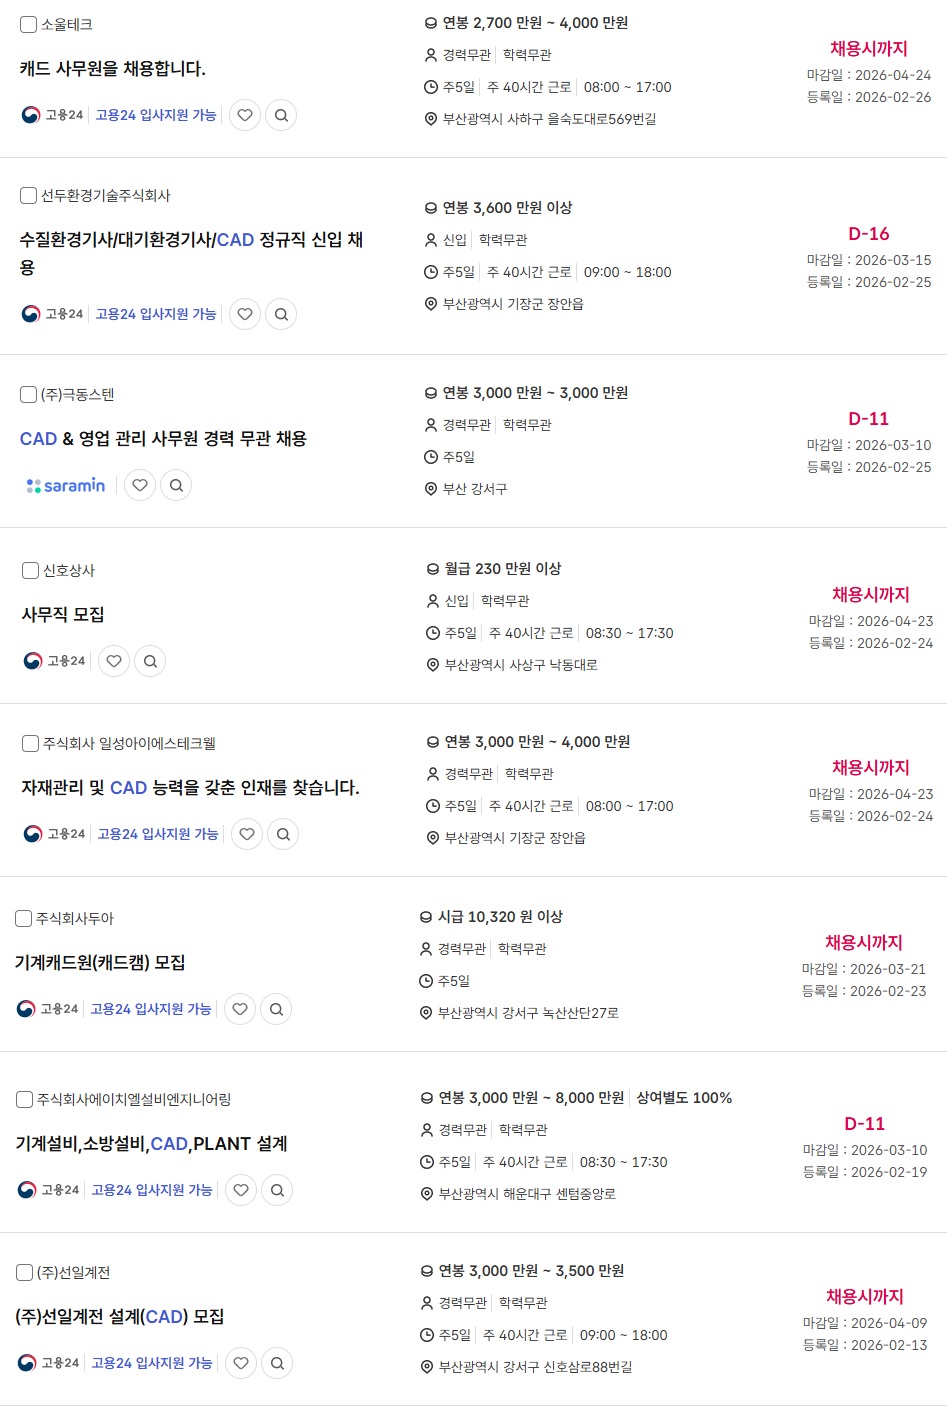Viewport: 947px width, 1423px height.
Task: Preview the (주)극동스텐 job with the magnifier
Action: point(176,485)
